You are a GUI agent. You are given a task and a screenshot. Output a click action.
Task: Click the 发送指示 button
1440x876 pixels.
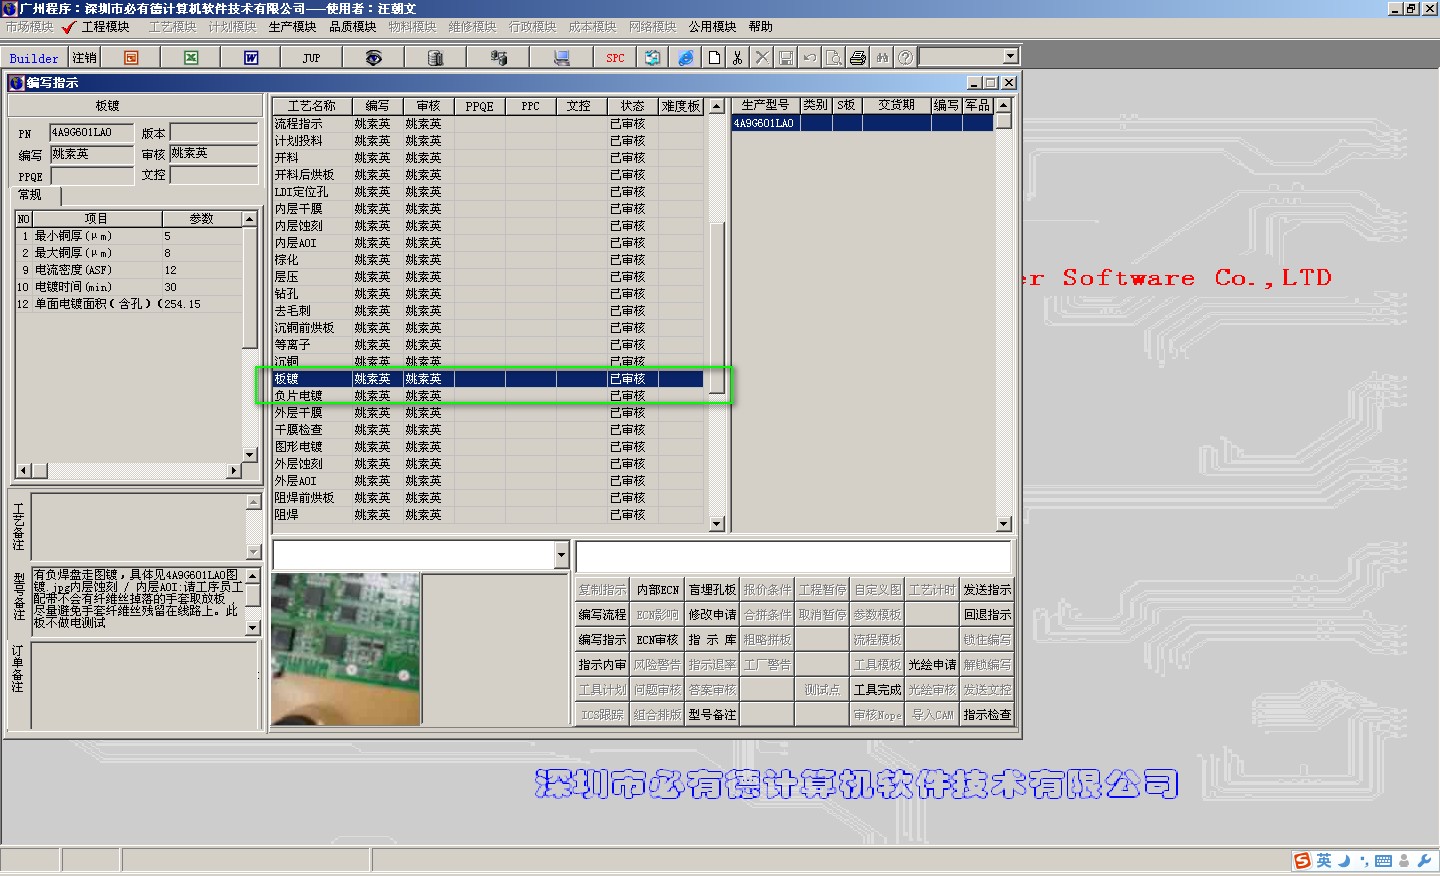coord(987,590)
